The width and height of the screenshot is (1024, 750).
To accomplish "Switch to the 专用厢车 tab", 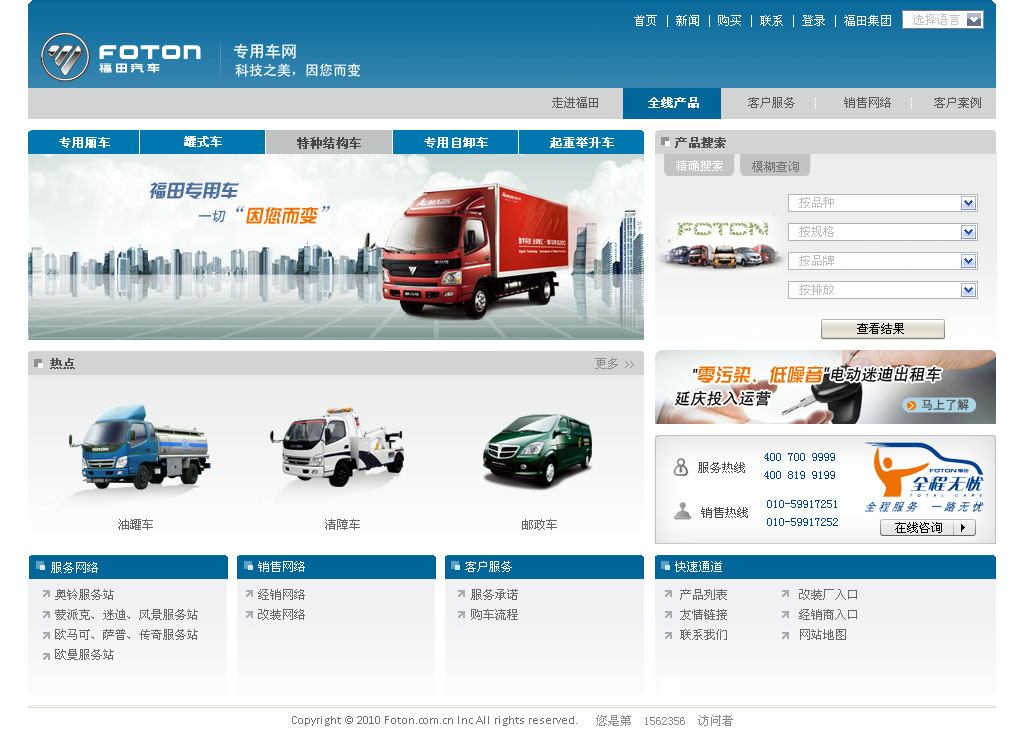I will pyautogui.click(x=84, y=142).
